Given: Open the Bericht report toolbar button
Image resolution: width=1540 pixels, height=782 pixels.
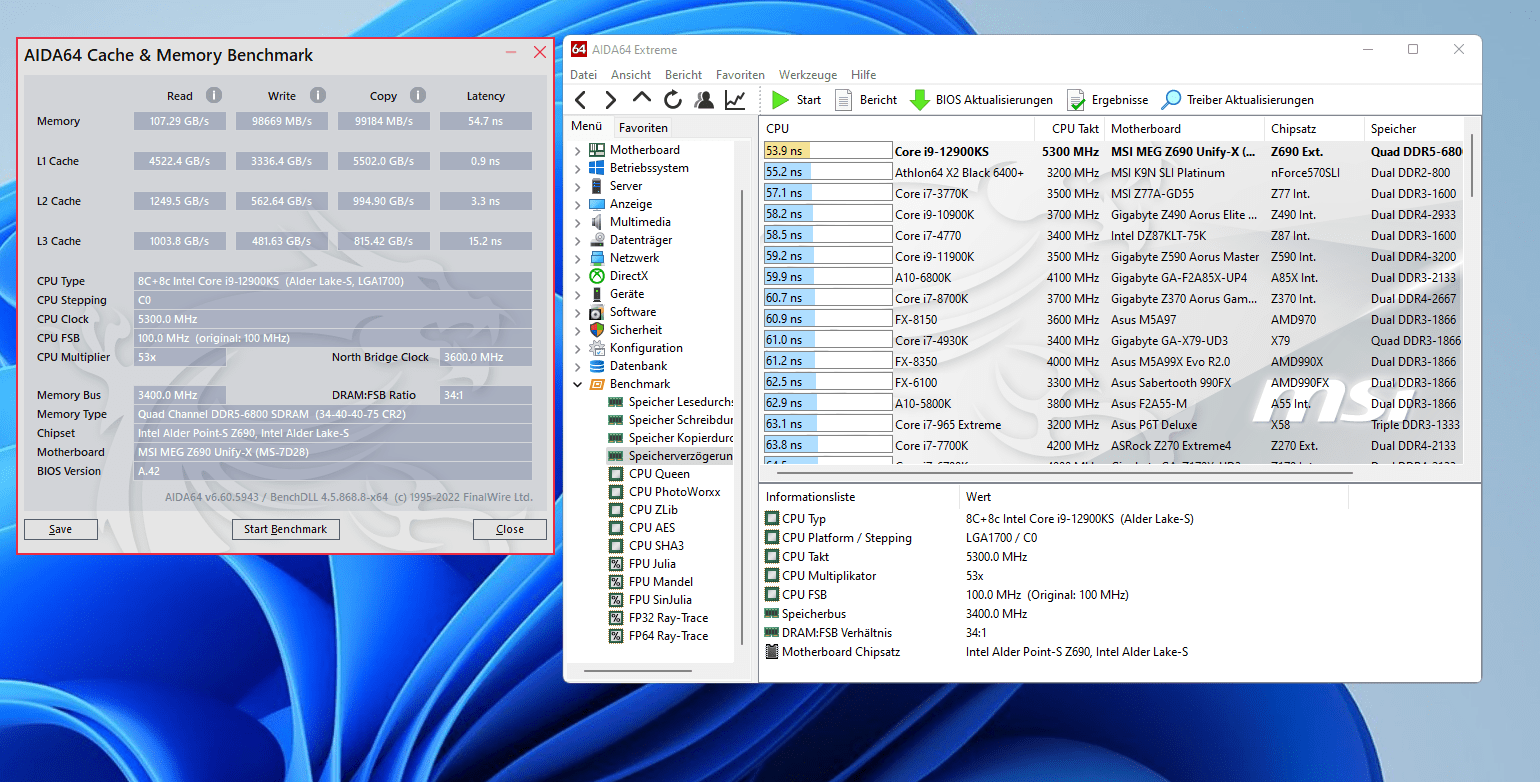Looking at the screenshot, I should (x=866, y=100).
